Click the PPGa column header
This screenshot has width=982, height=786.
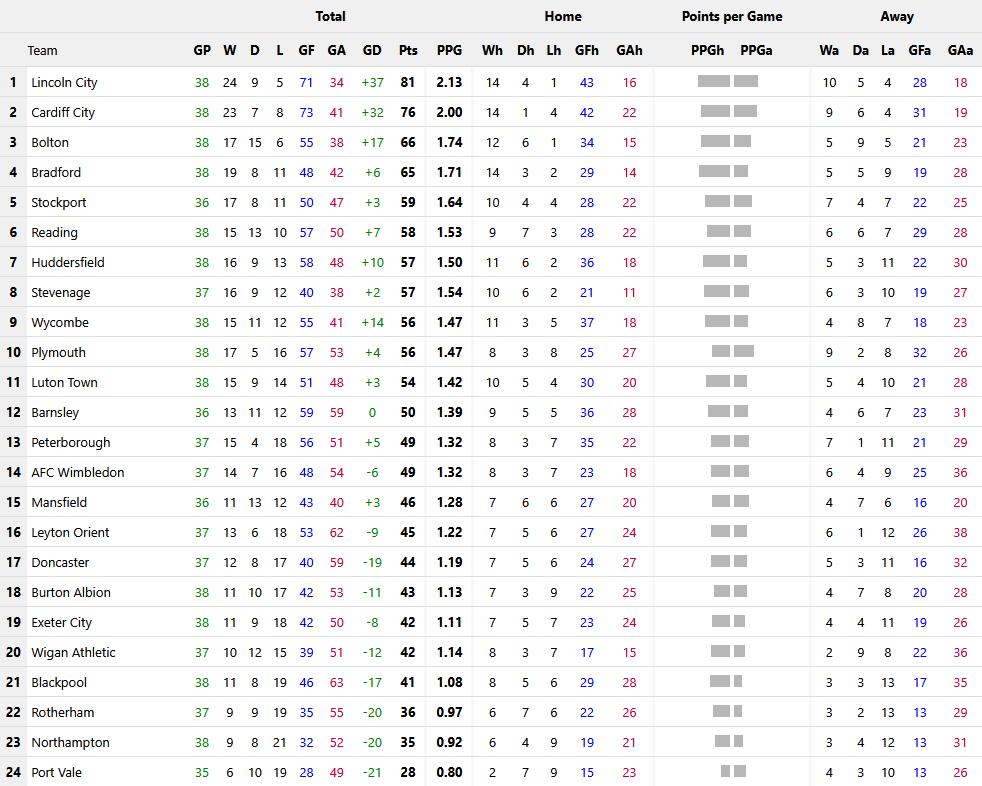tap(756, 51)
